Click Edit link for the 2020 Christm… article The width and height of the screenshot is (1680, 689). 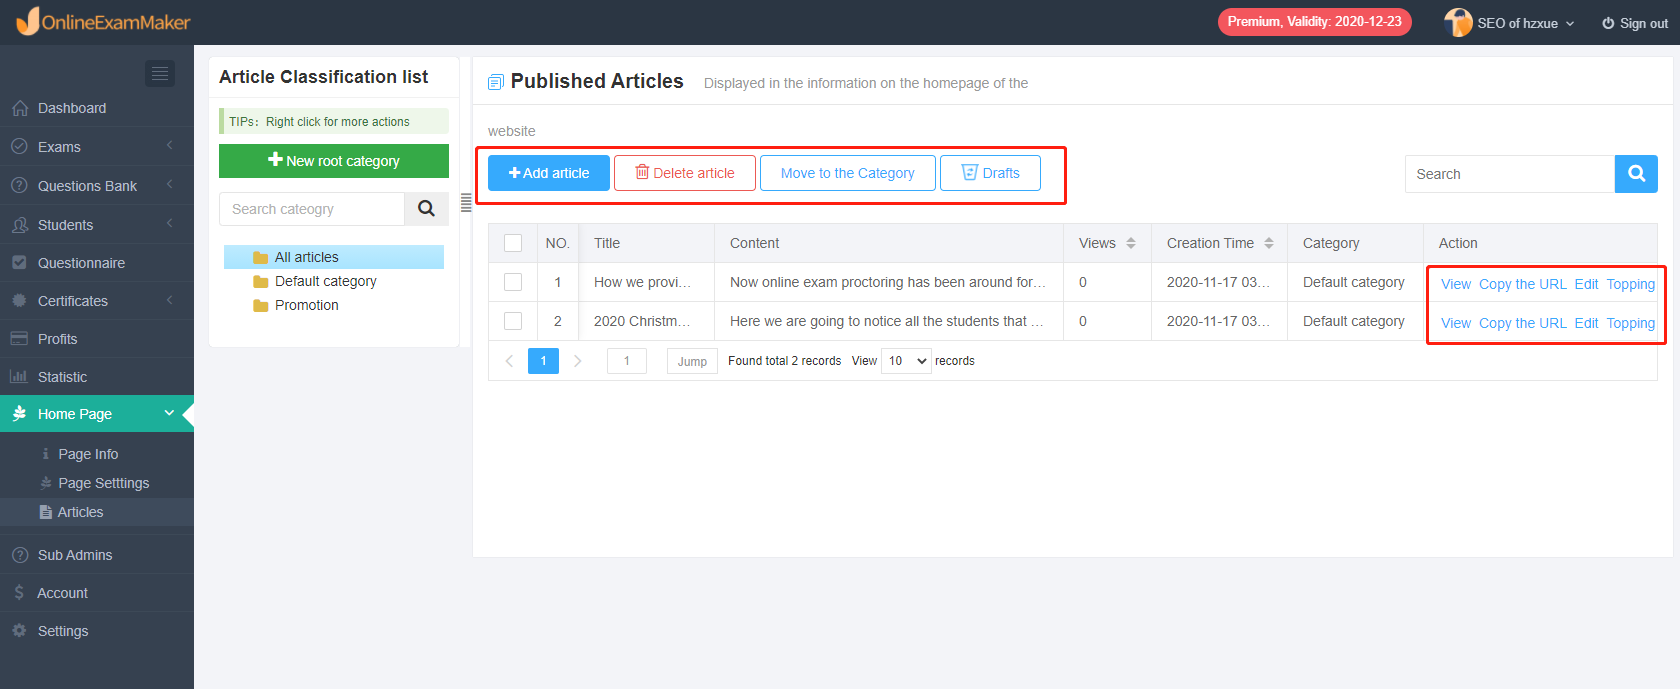tap(1587, 323)
